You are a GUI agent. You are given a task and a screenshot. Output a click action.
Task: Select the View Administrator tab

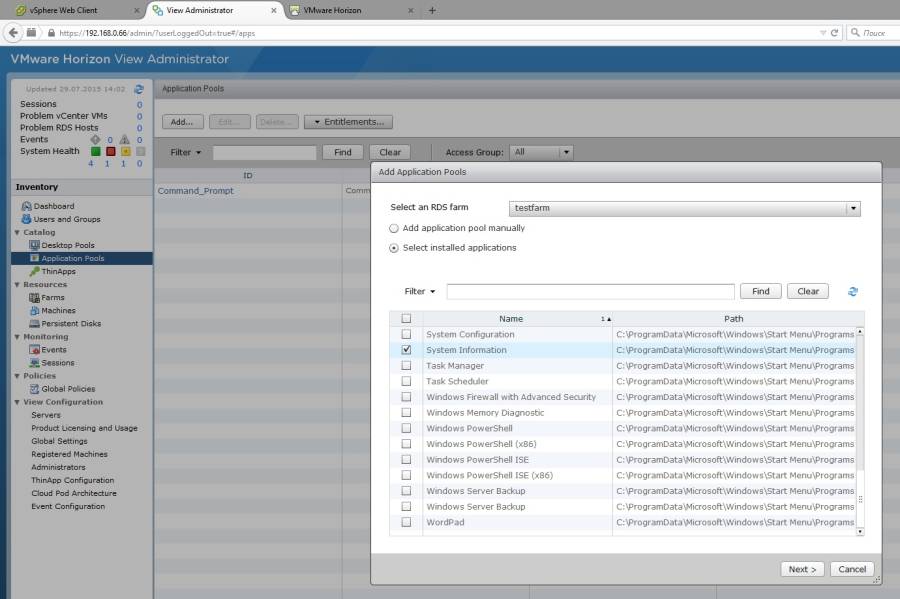[214, 10]
